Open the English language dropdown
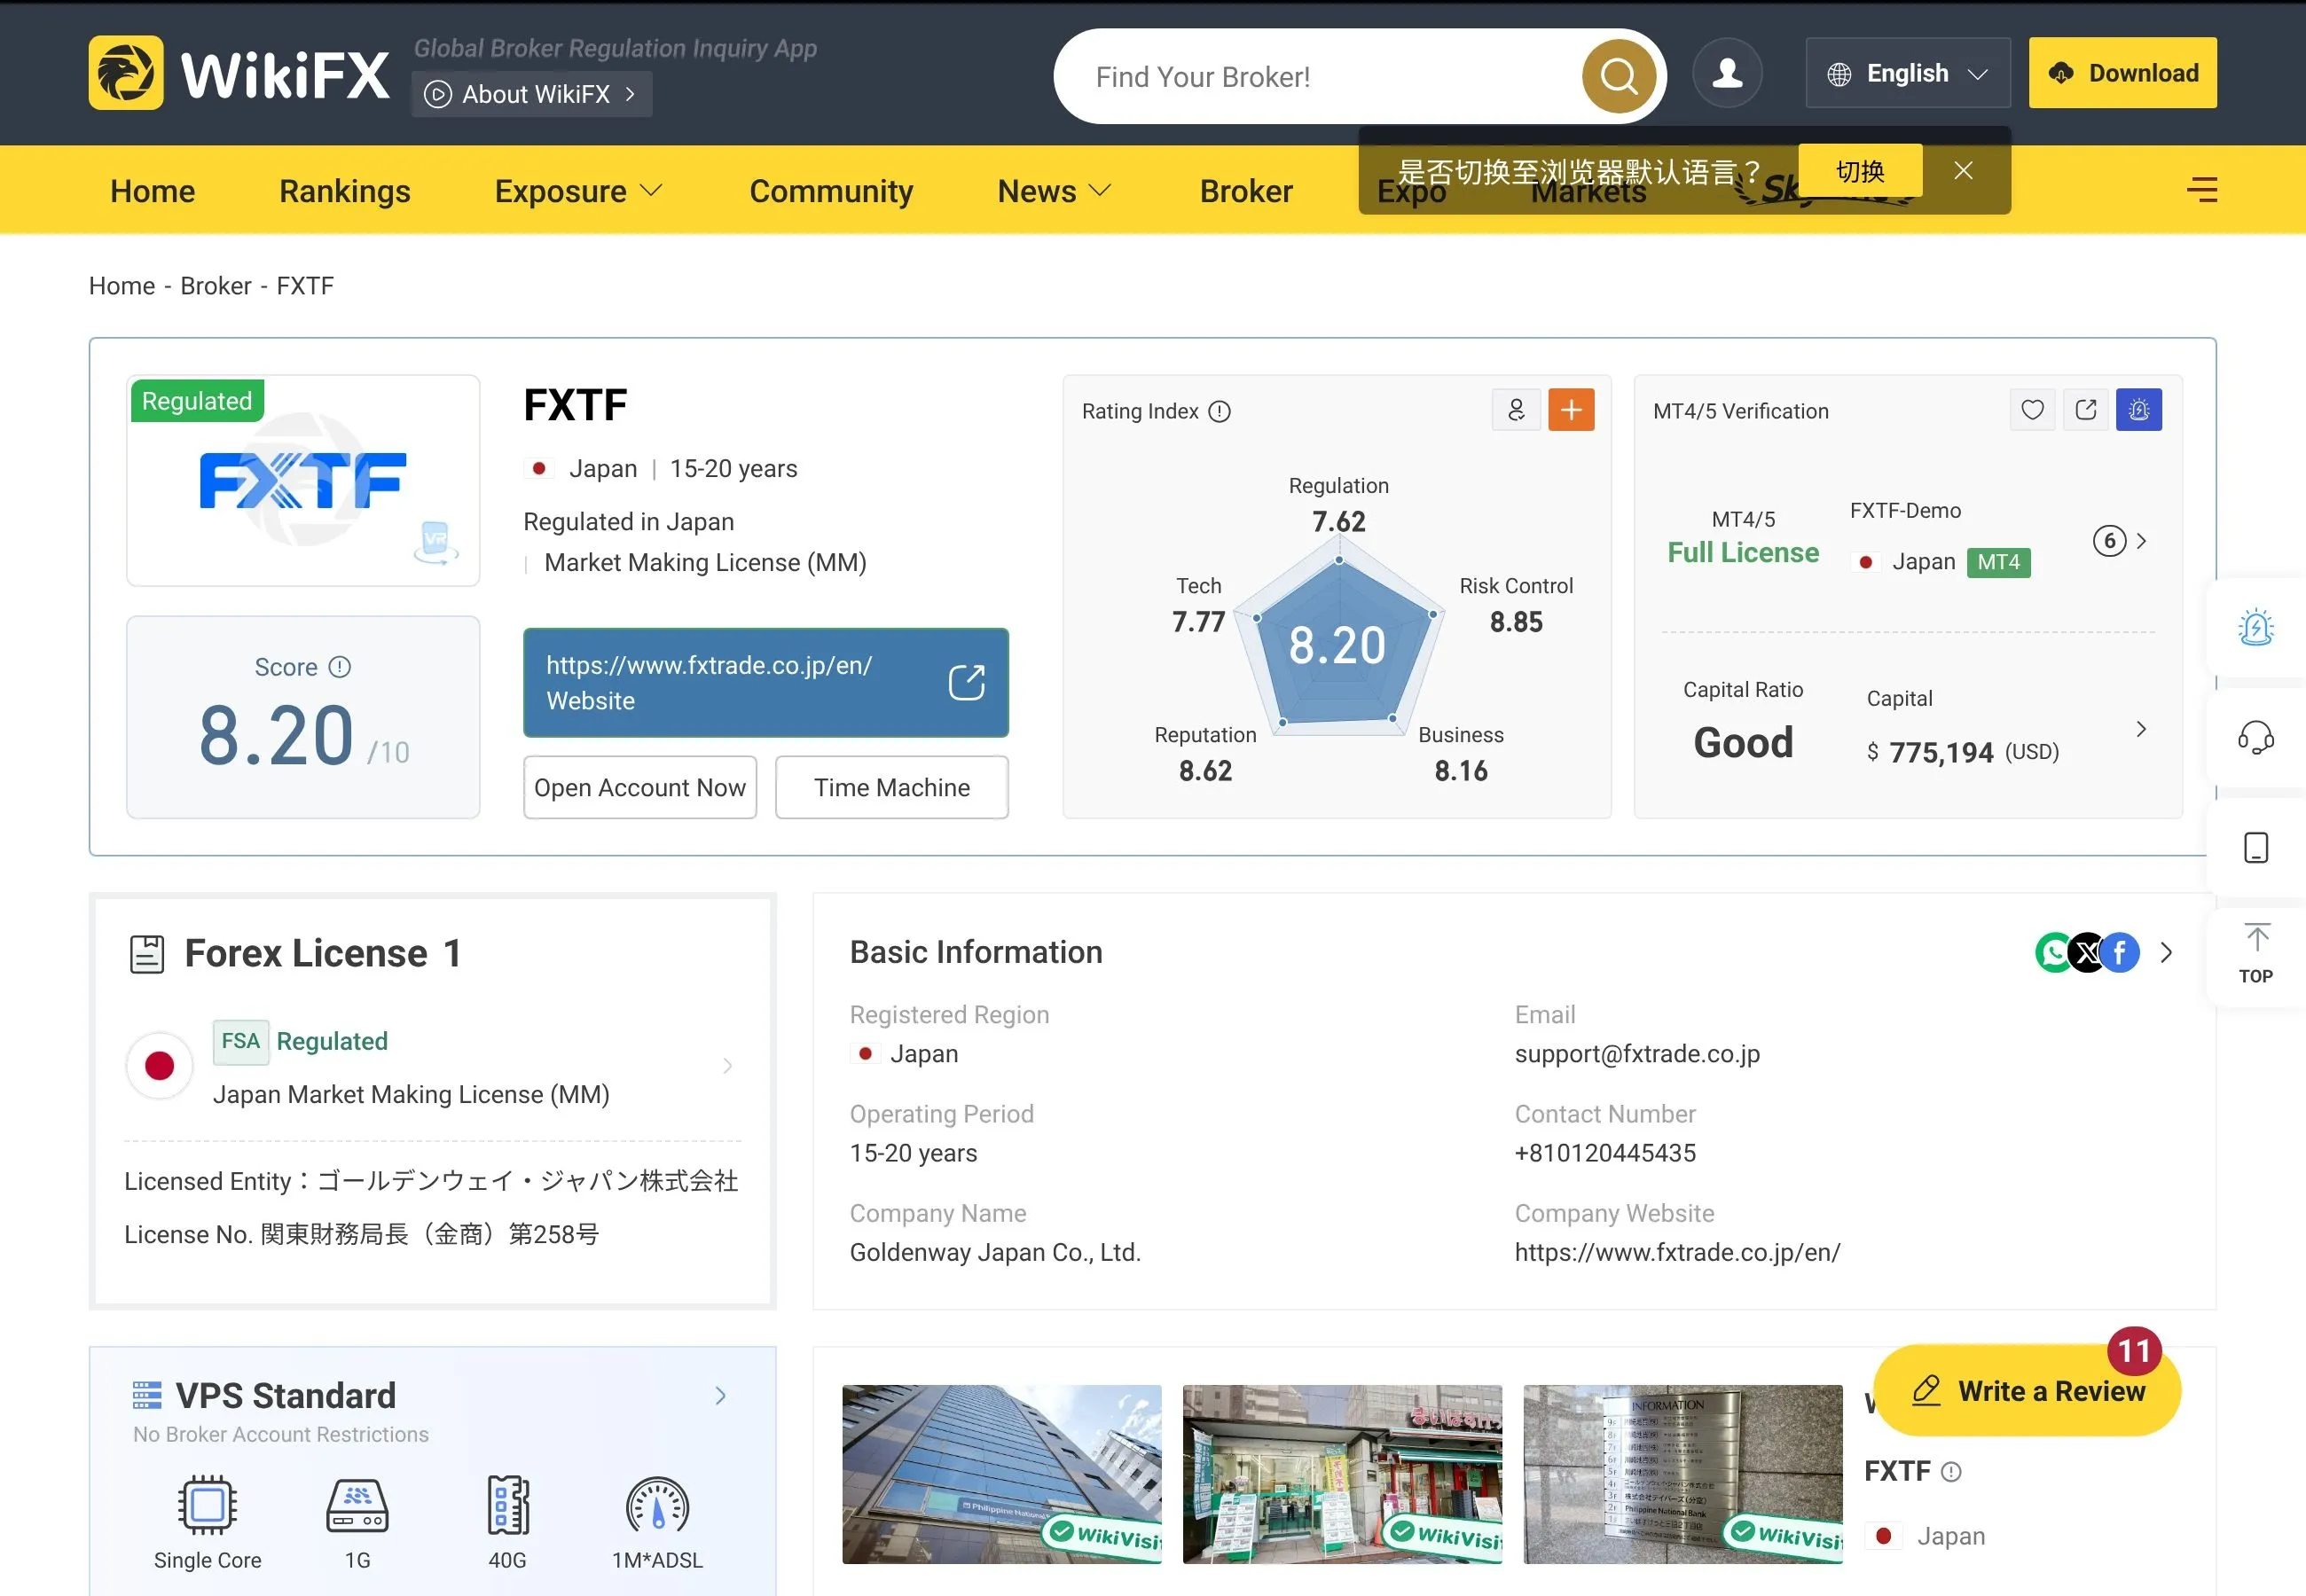This screenshot has width=2306, height=1596. [x=1907, y=73]
